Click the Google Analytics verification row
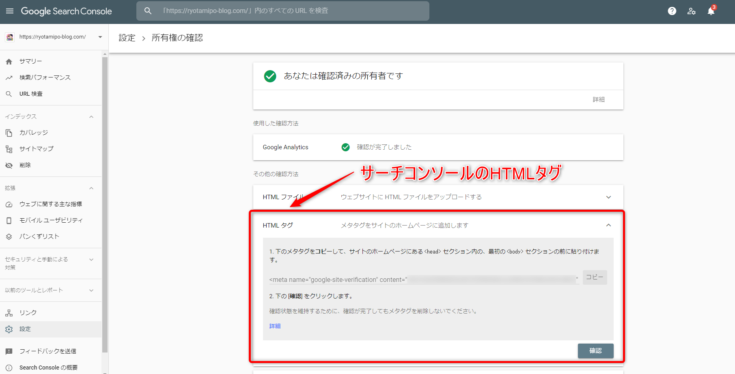The image size is (735, 374). (x=438, y=147)
